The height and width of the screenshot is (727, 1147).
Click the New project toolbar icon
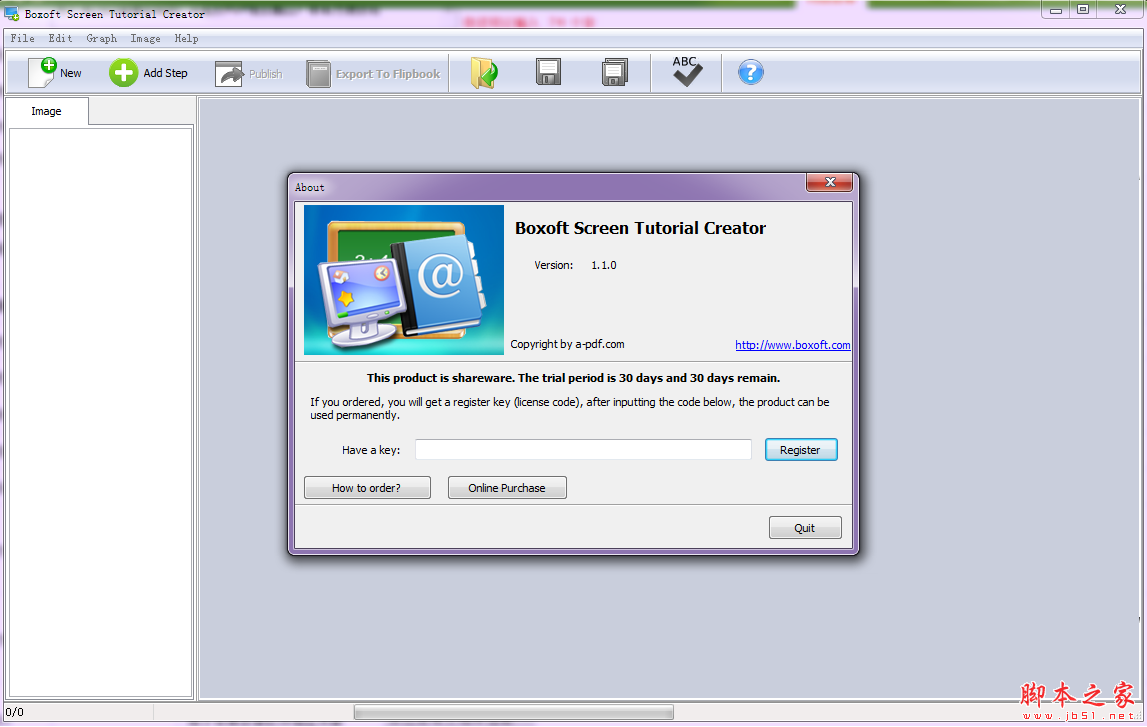42,72
